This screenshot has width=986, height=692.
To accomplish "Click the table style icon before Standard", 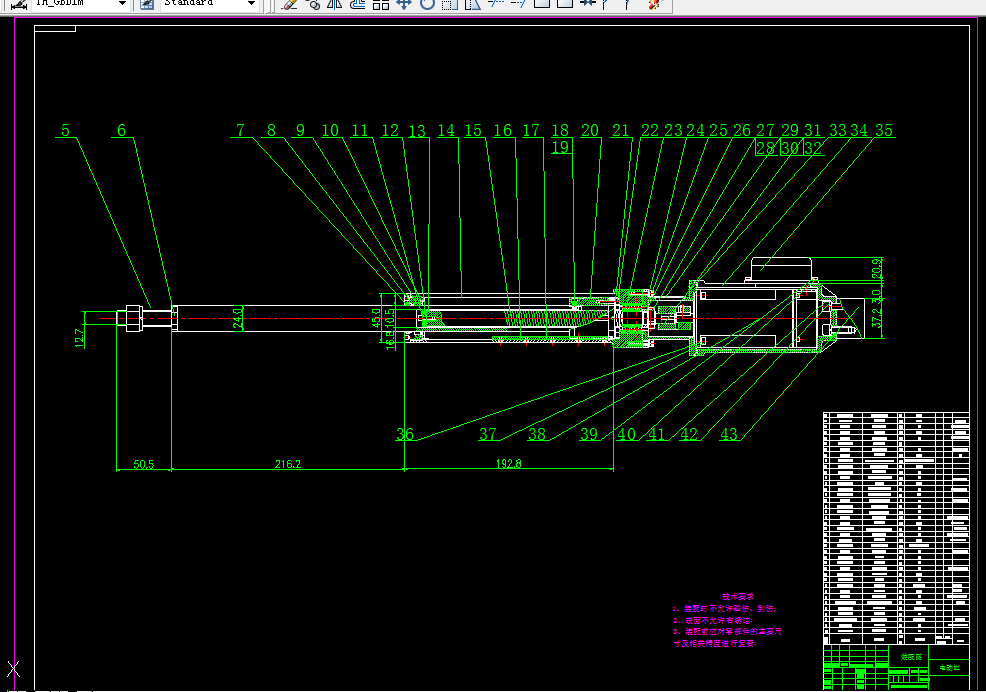I will (147, 4).
